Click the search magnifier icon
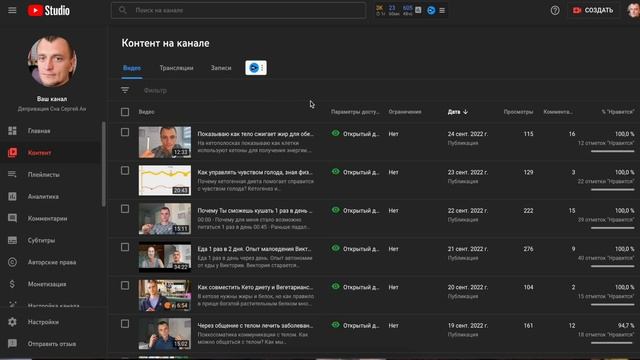 tap(122, 10)
